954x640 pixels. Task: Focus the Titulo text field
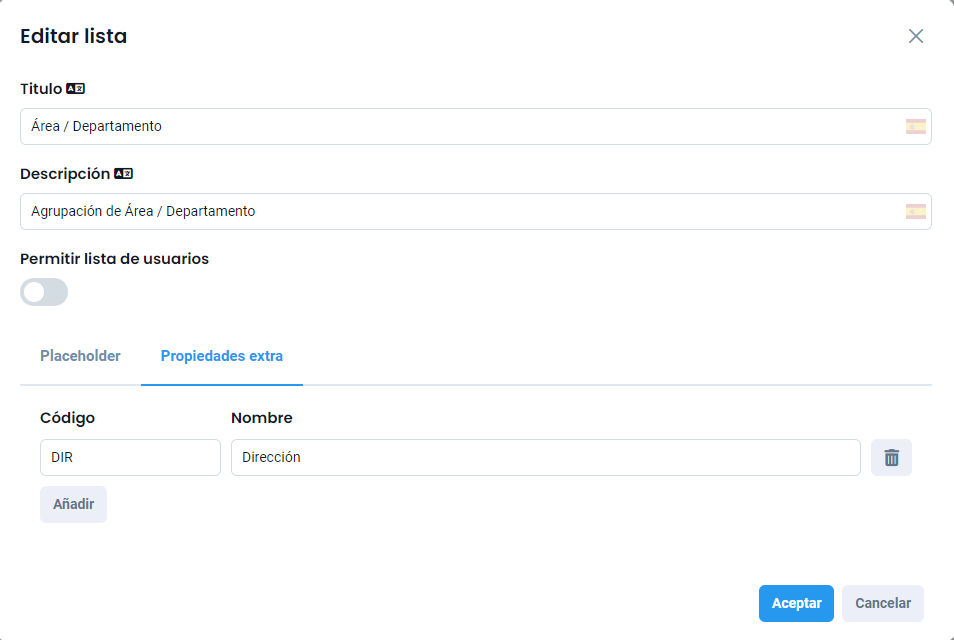tap(460, 127)
